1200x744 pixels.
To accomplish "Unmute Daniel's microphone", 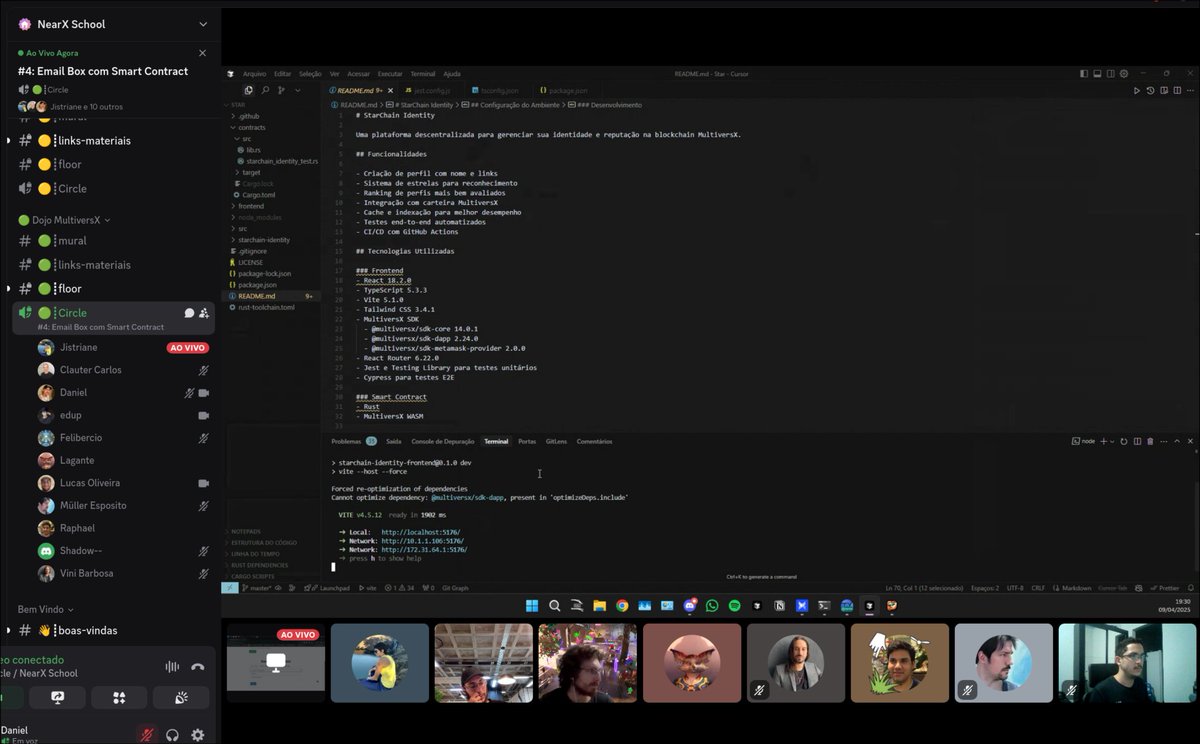I will click(147, 735).
